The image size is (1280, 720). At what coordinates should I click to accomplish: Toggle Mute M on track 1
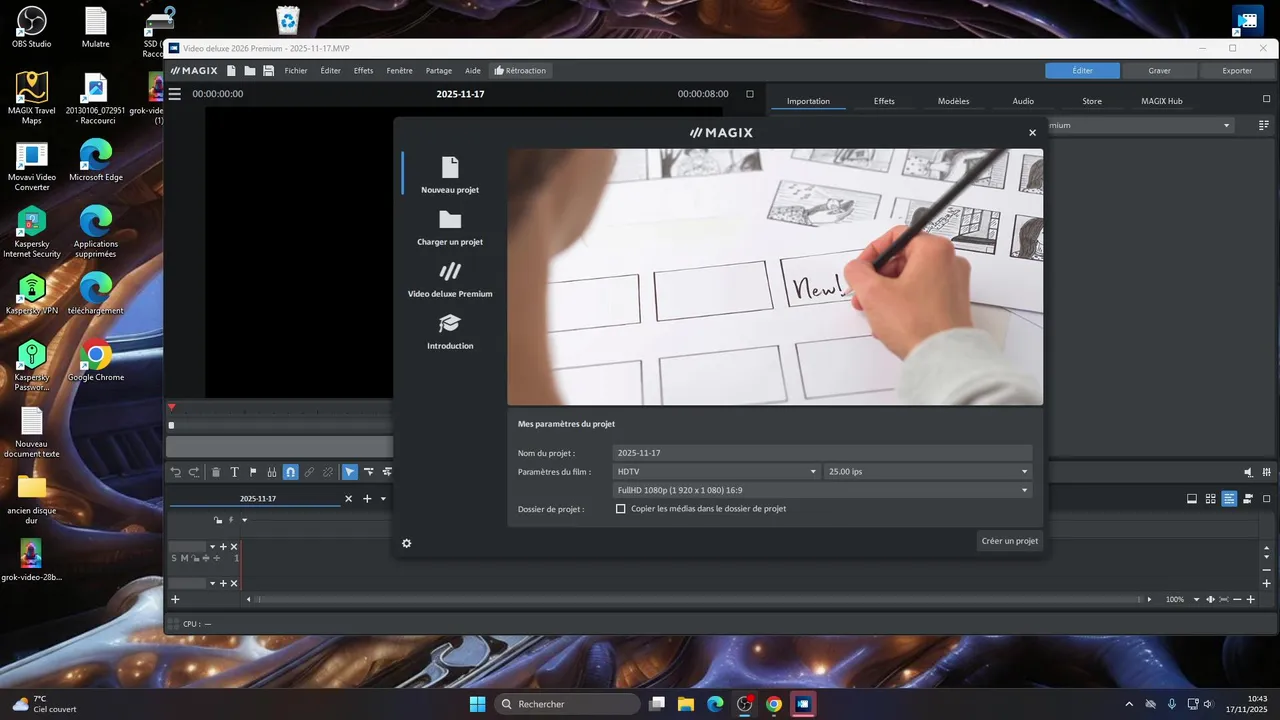184,558
